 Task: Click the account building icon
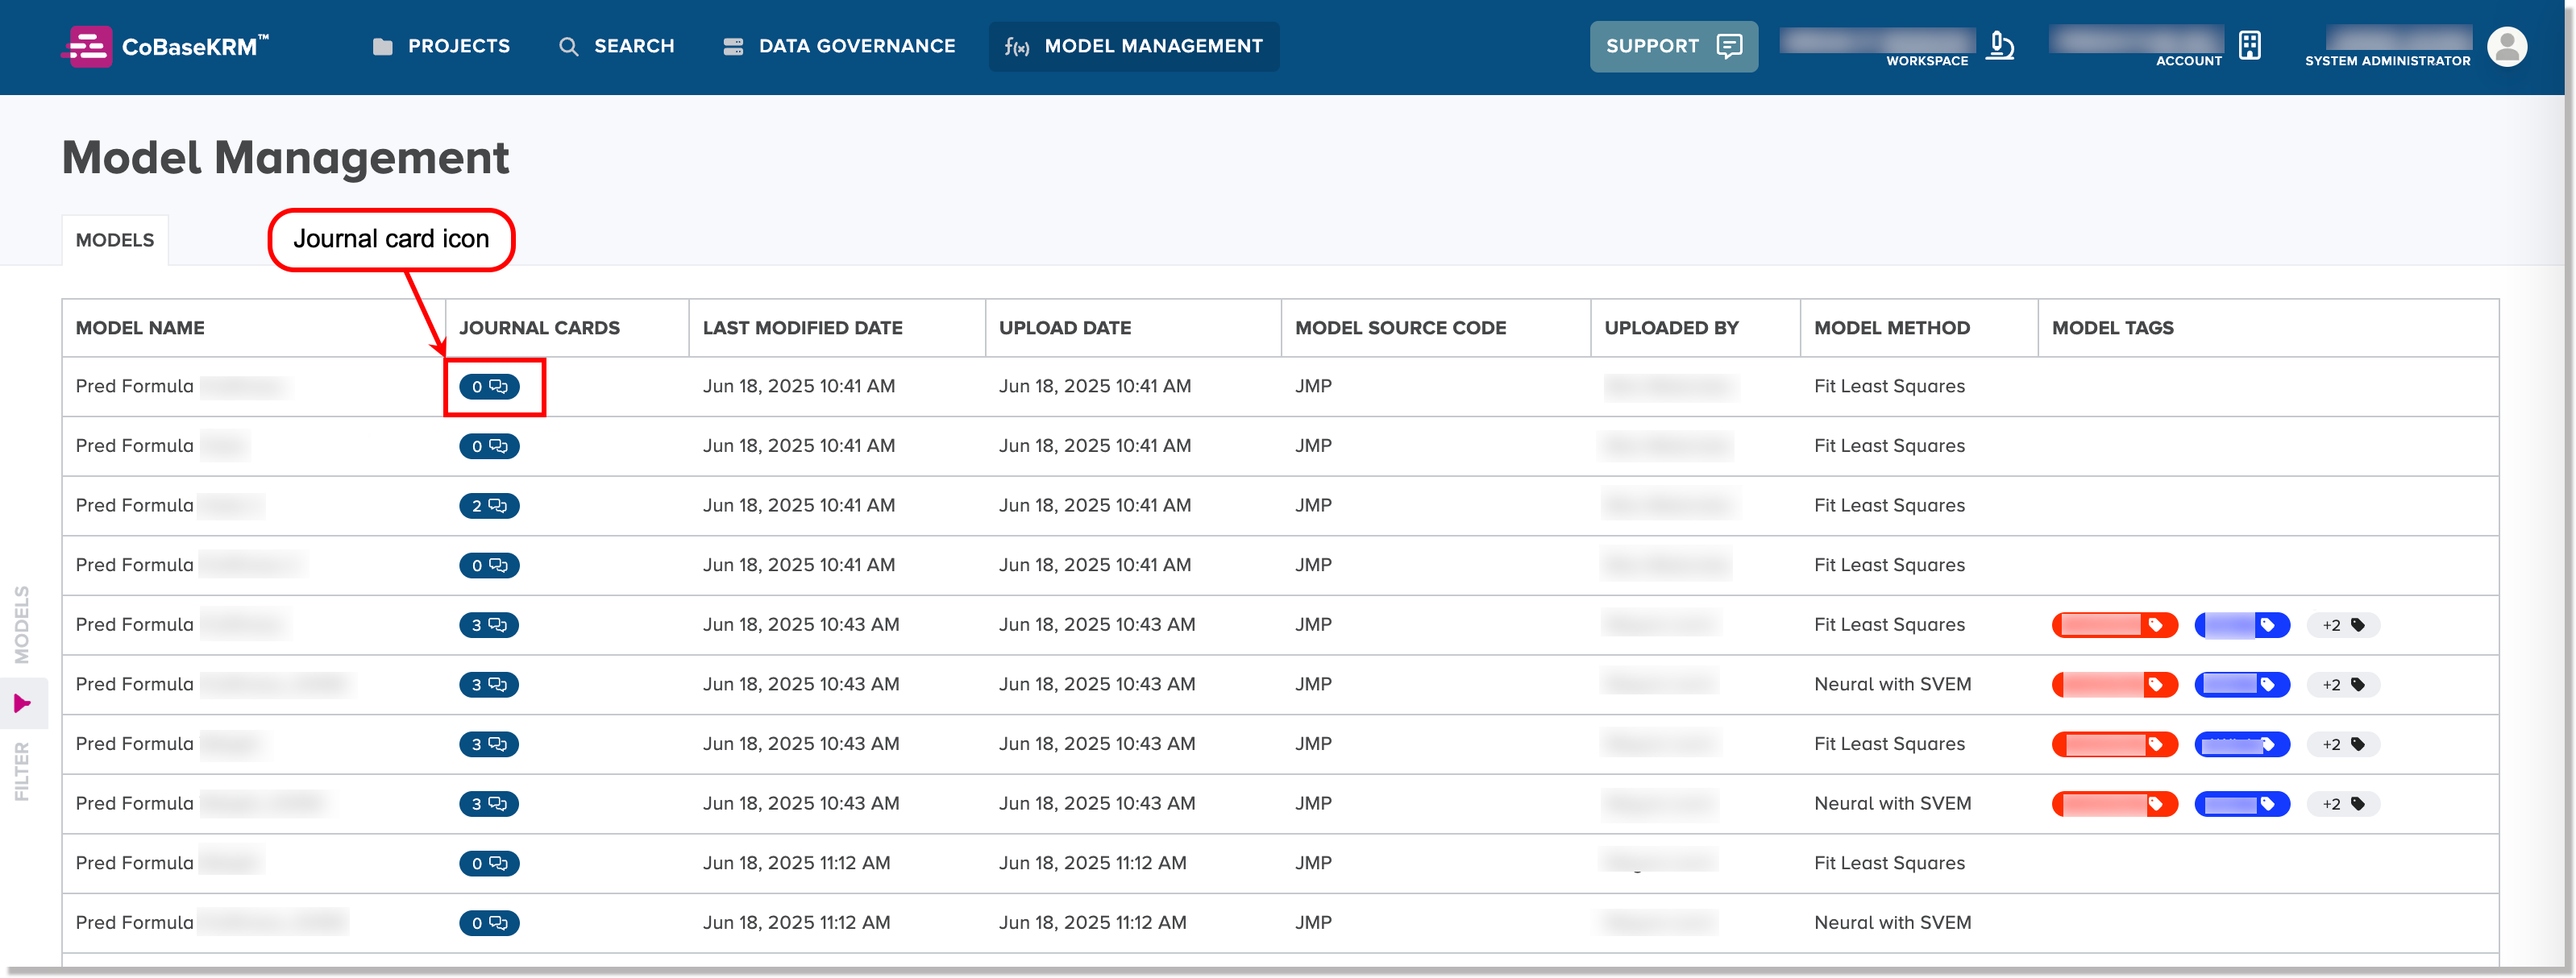[x=2249, y=46]
